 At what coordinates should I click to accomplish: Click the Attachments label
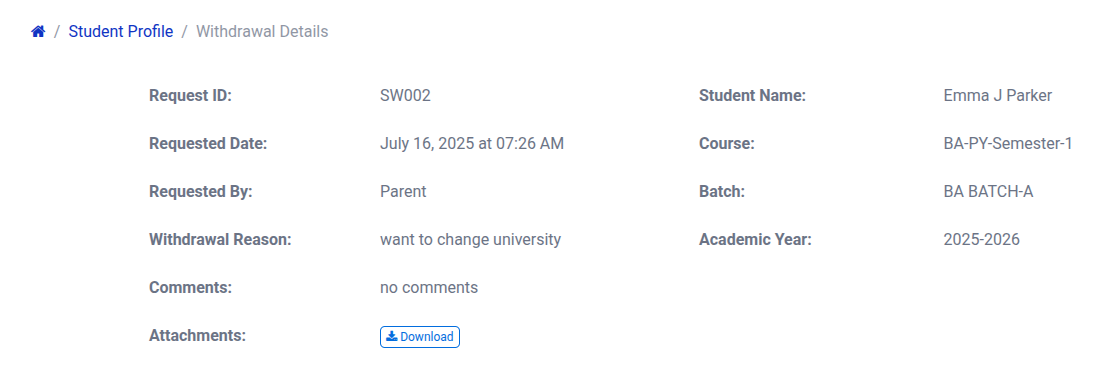197,335
